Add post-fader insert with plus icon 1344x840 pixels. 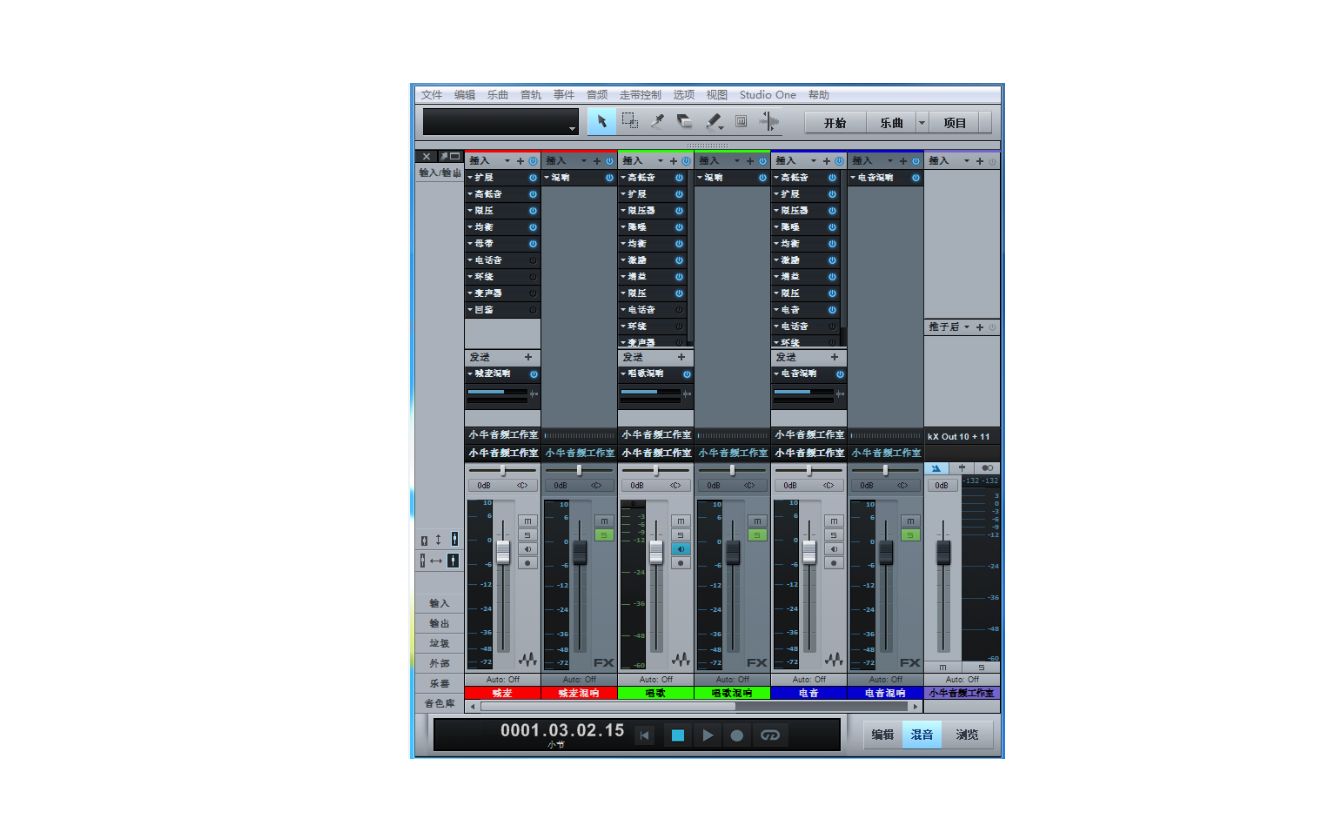pos(979,328)
